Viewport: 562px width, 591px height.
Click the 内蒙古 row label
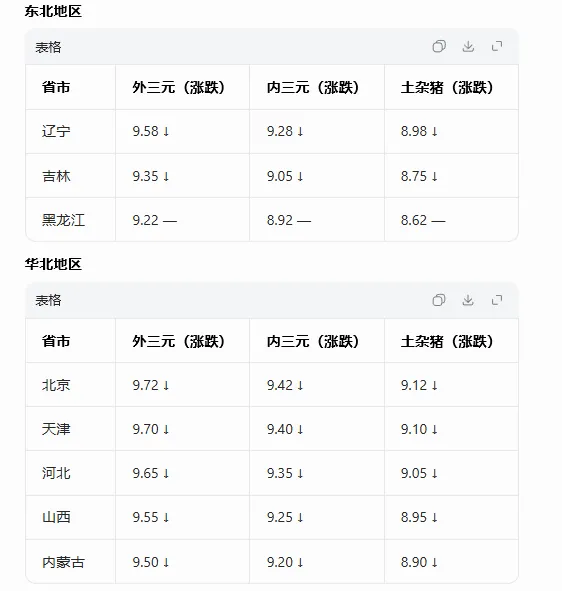(x=63, y=562)
